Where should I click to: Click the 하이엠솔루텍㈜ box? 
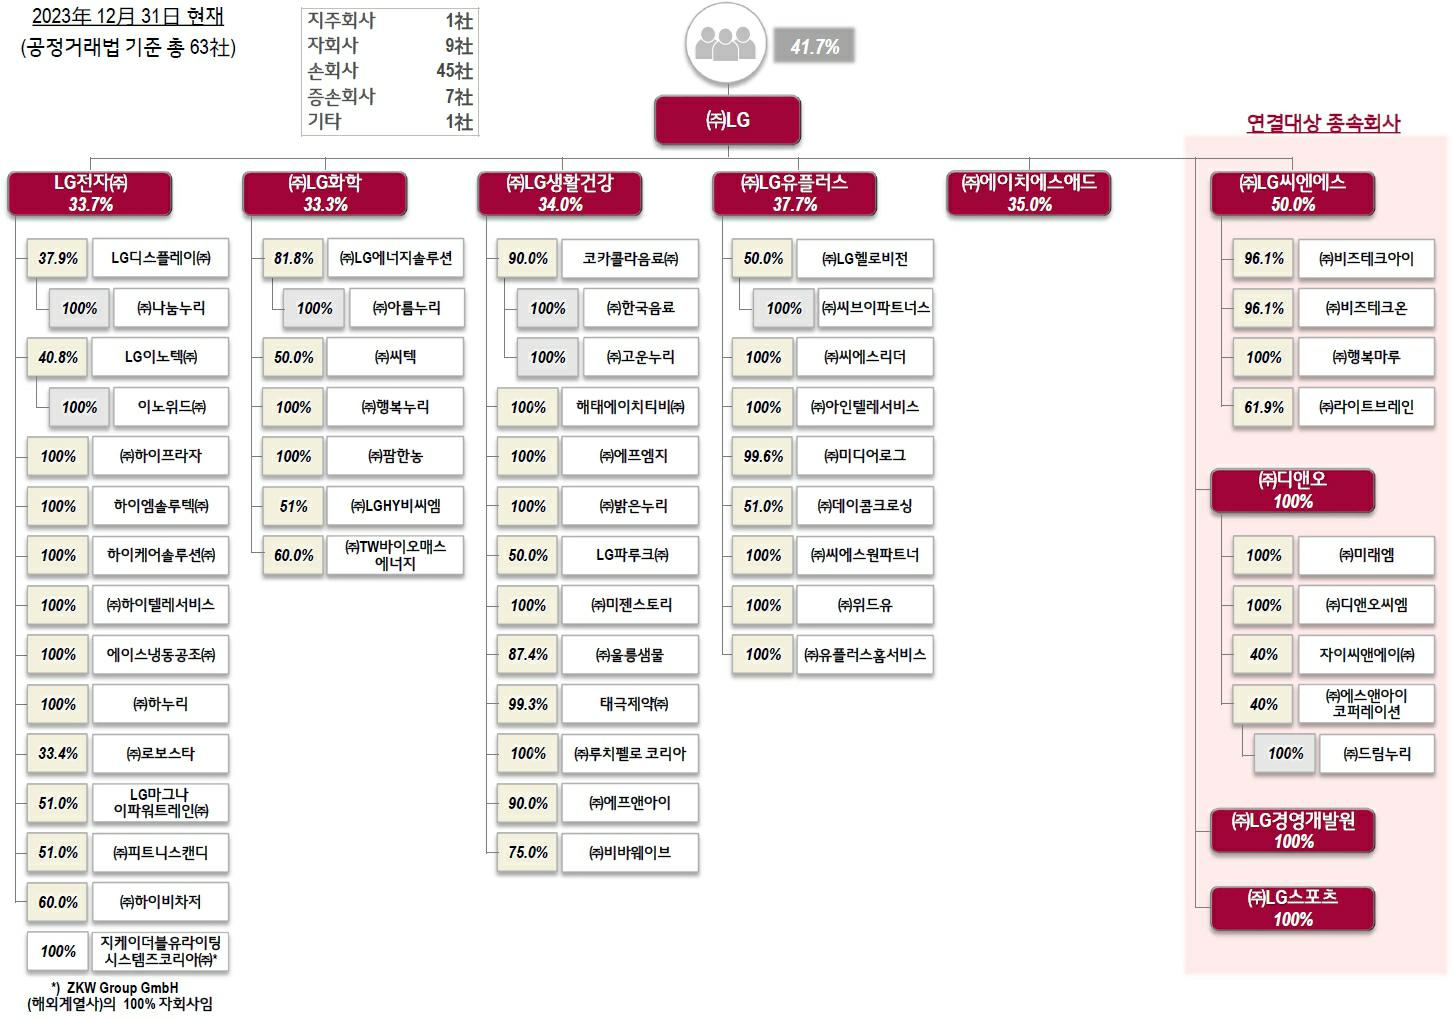(160, 506)
